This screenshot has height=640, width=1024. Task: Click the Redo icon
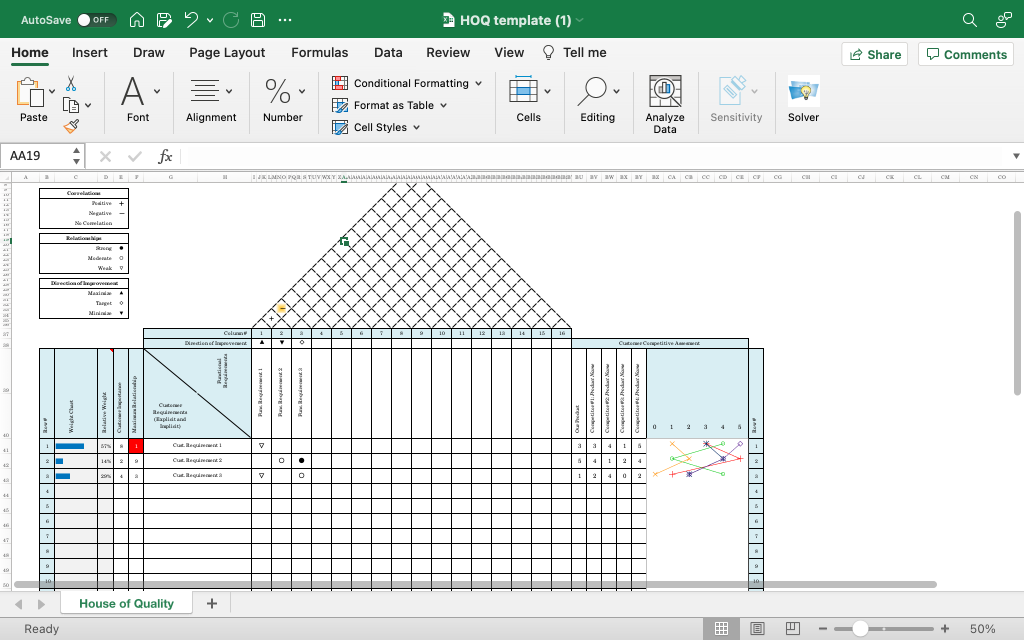coord(231,20)
